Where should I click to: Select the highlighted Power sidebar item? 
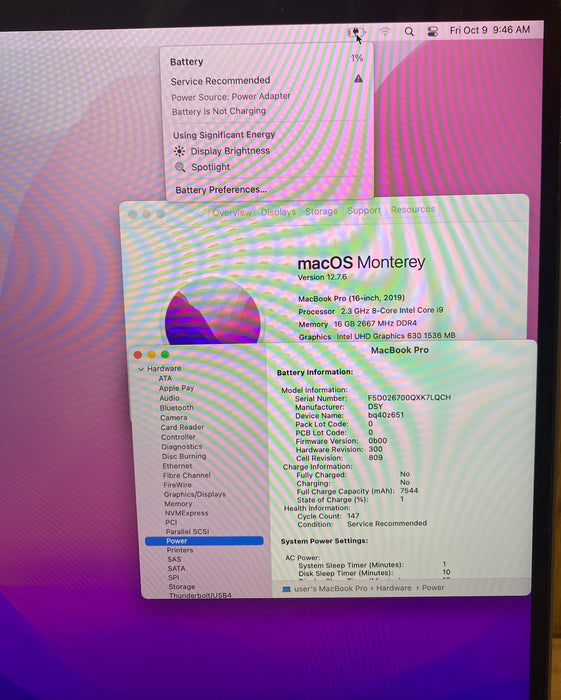tap(204, 541)
